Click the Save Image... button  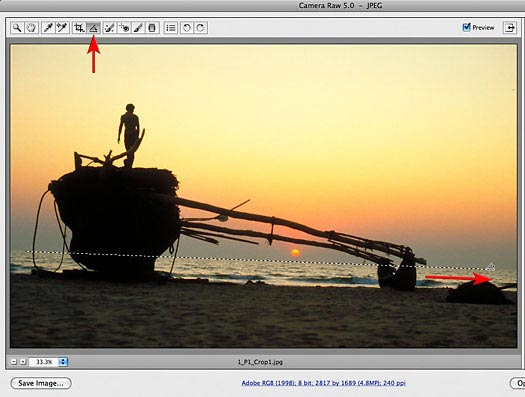click(41, 383)
